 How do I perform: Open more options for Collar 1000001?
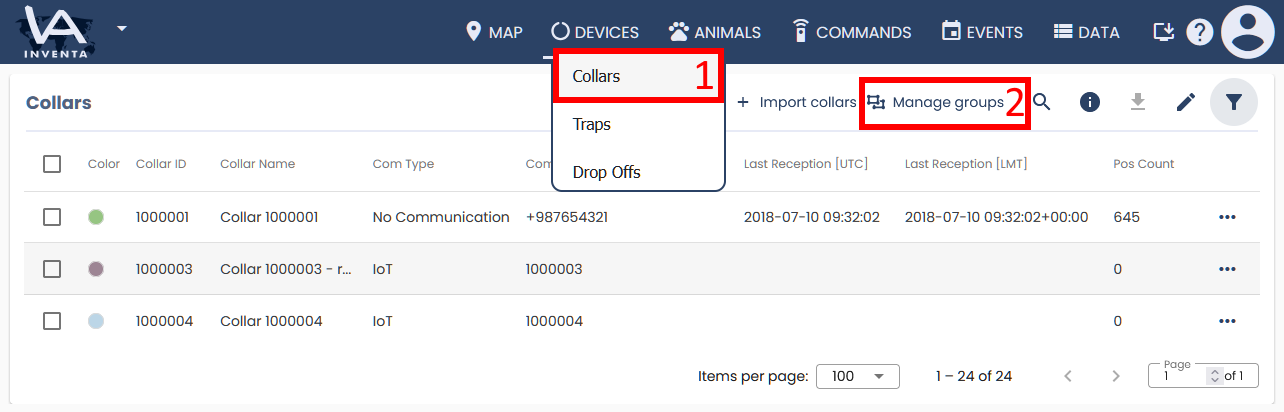[1227, 217]
